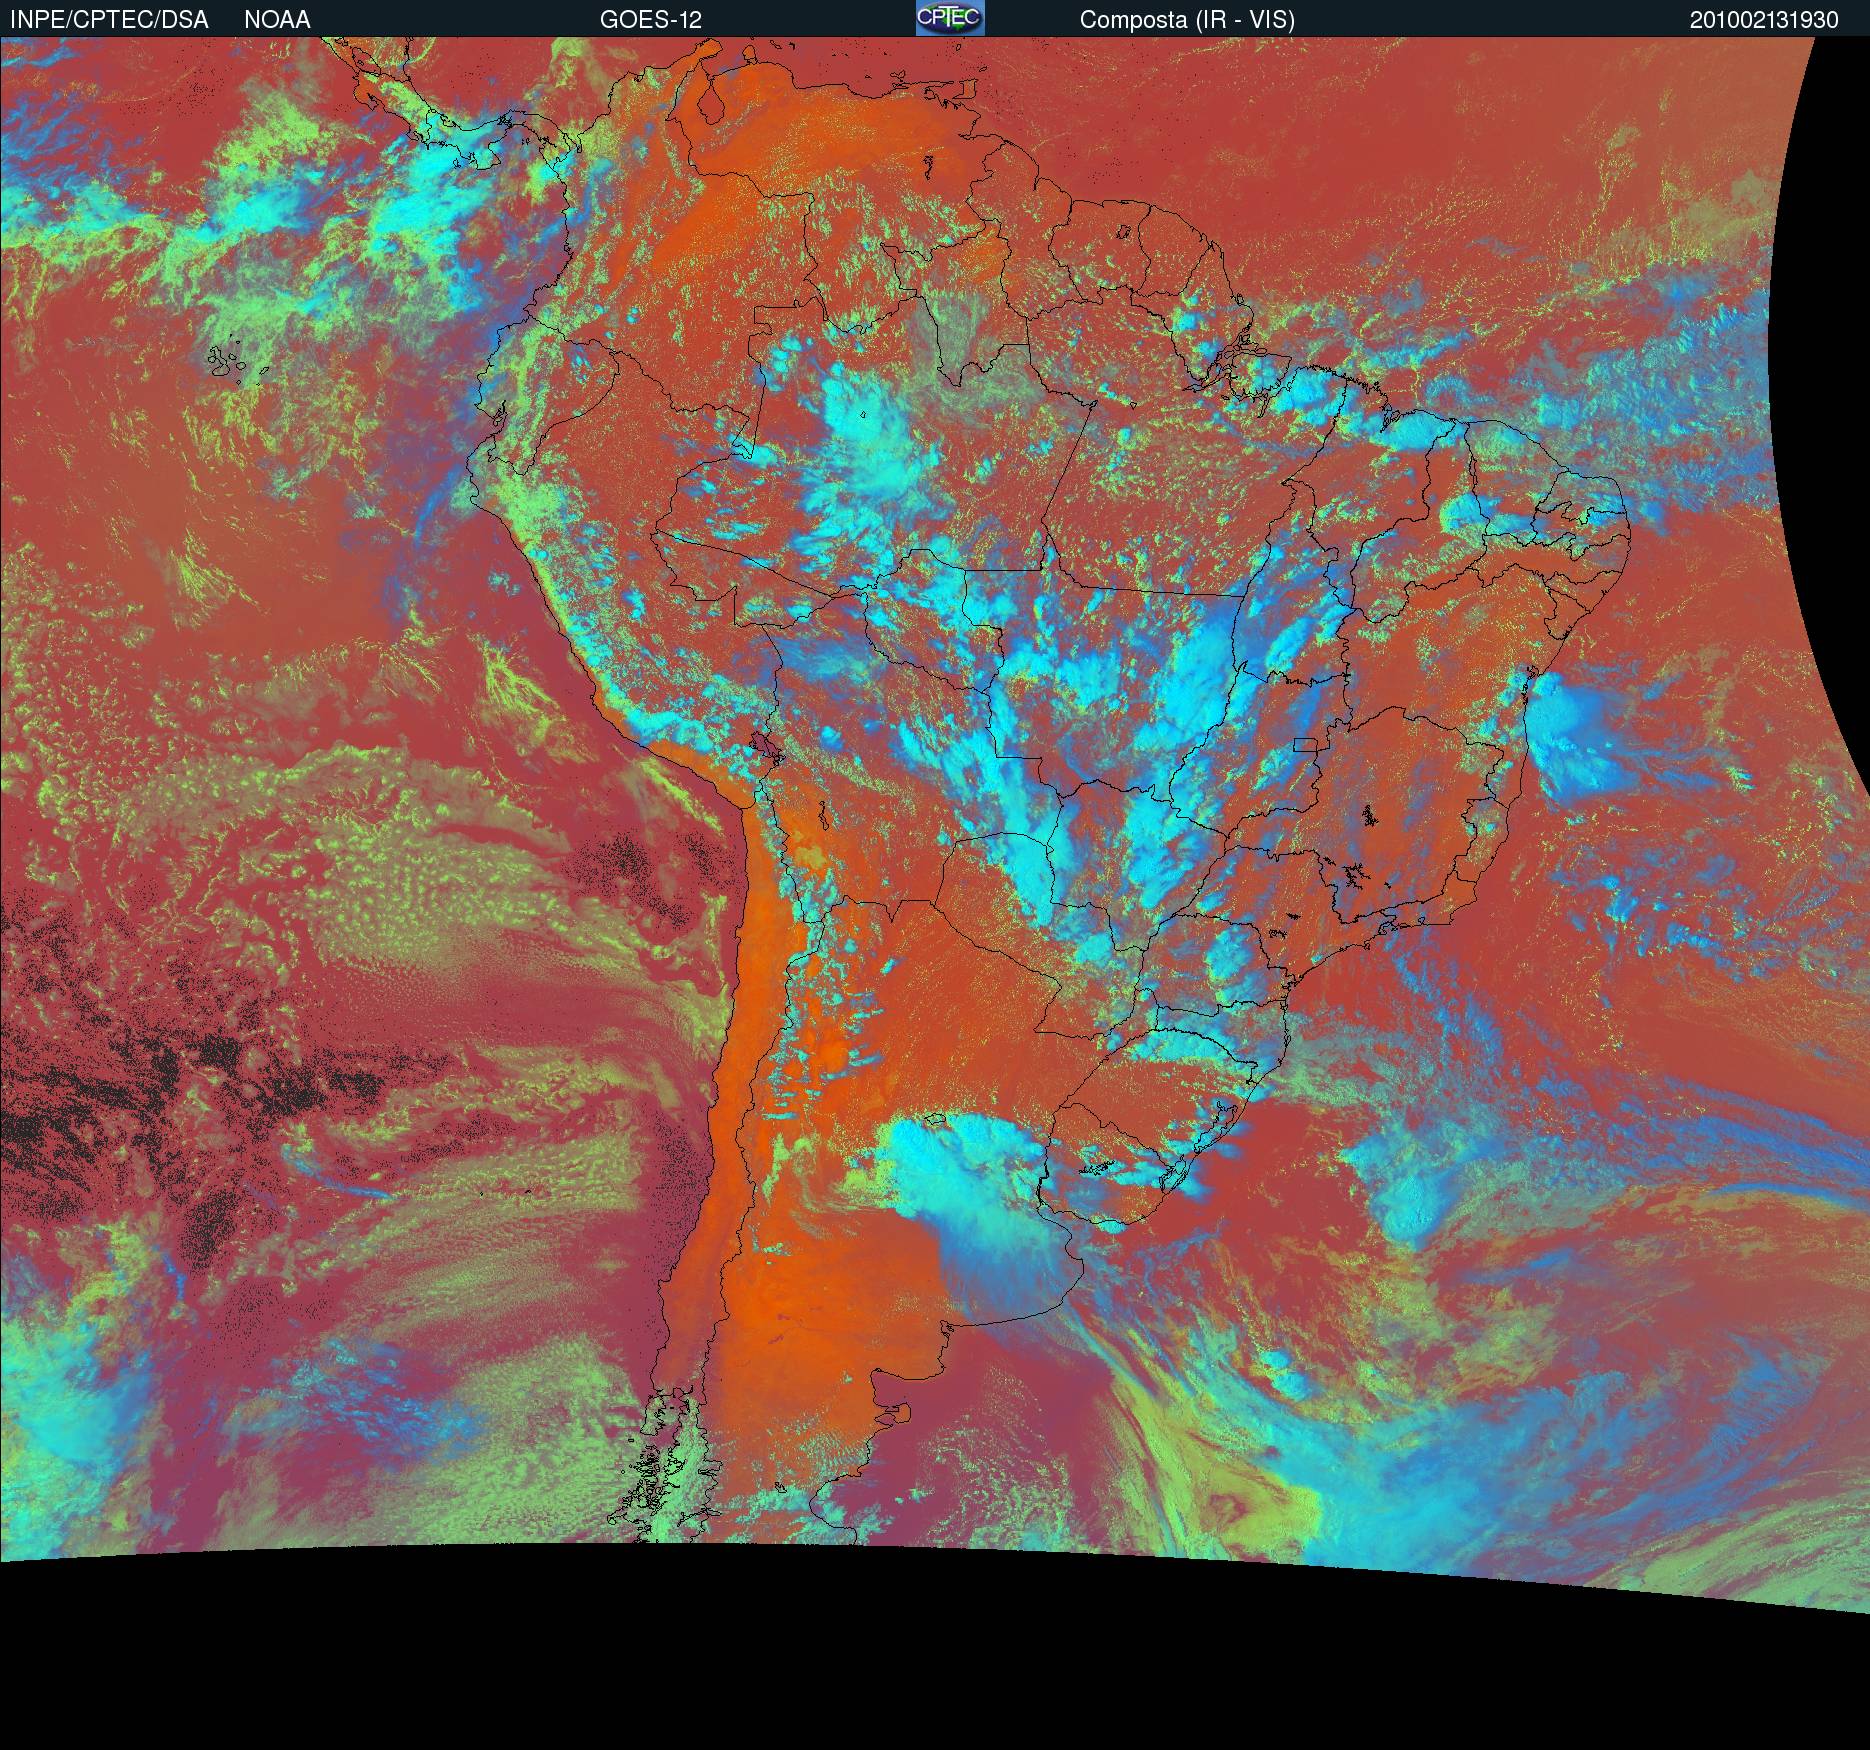Click the 201002131930 timestamp
The width and height of the screenshot is (1870, 1750).
pos(1764,20)
